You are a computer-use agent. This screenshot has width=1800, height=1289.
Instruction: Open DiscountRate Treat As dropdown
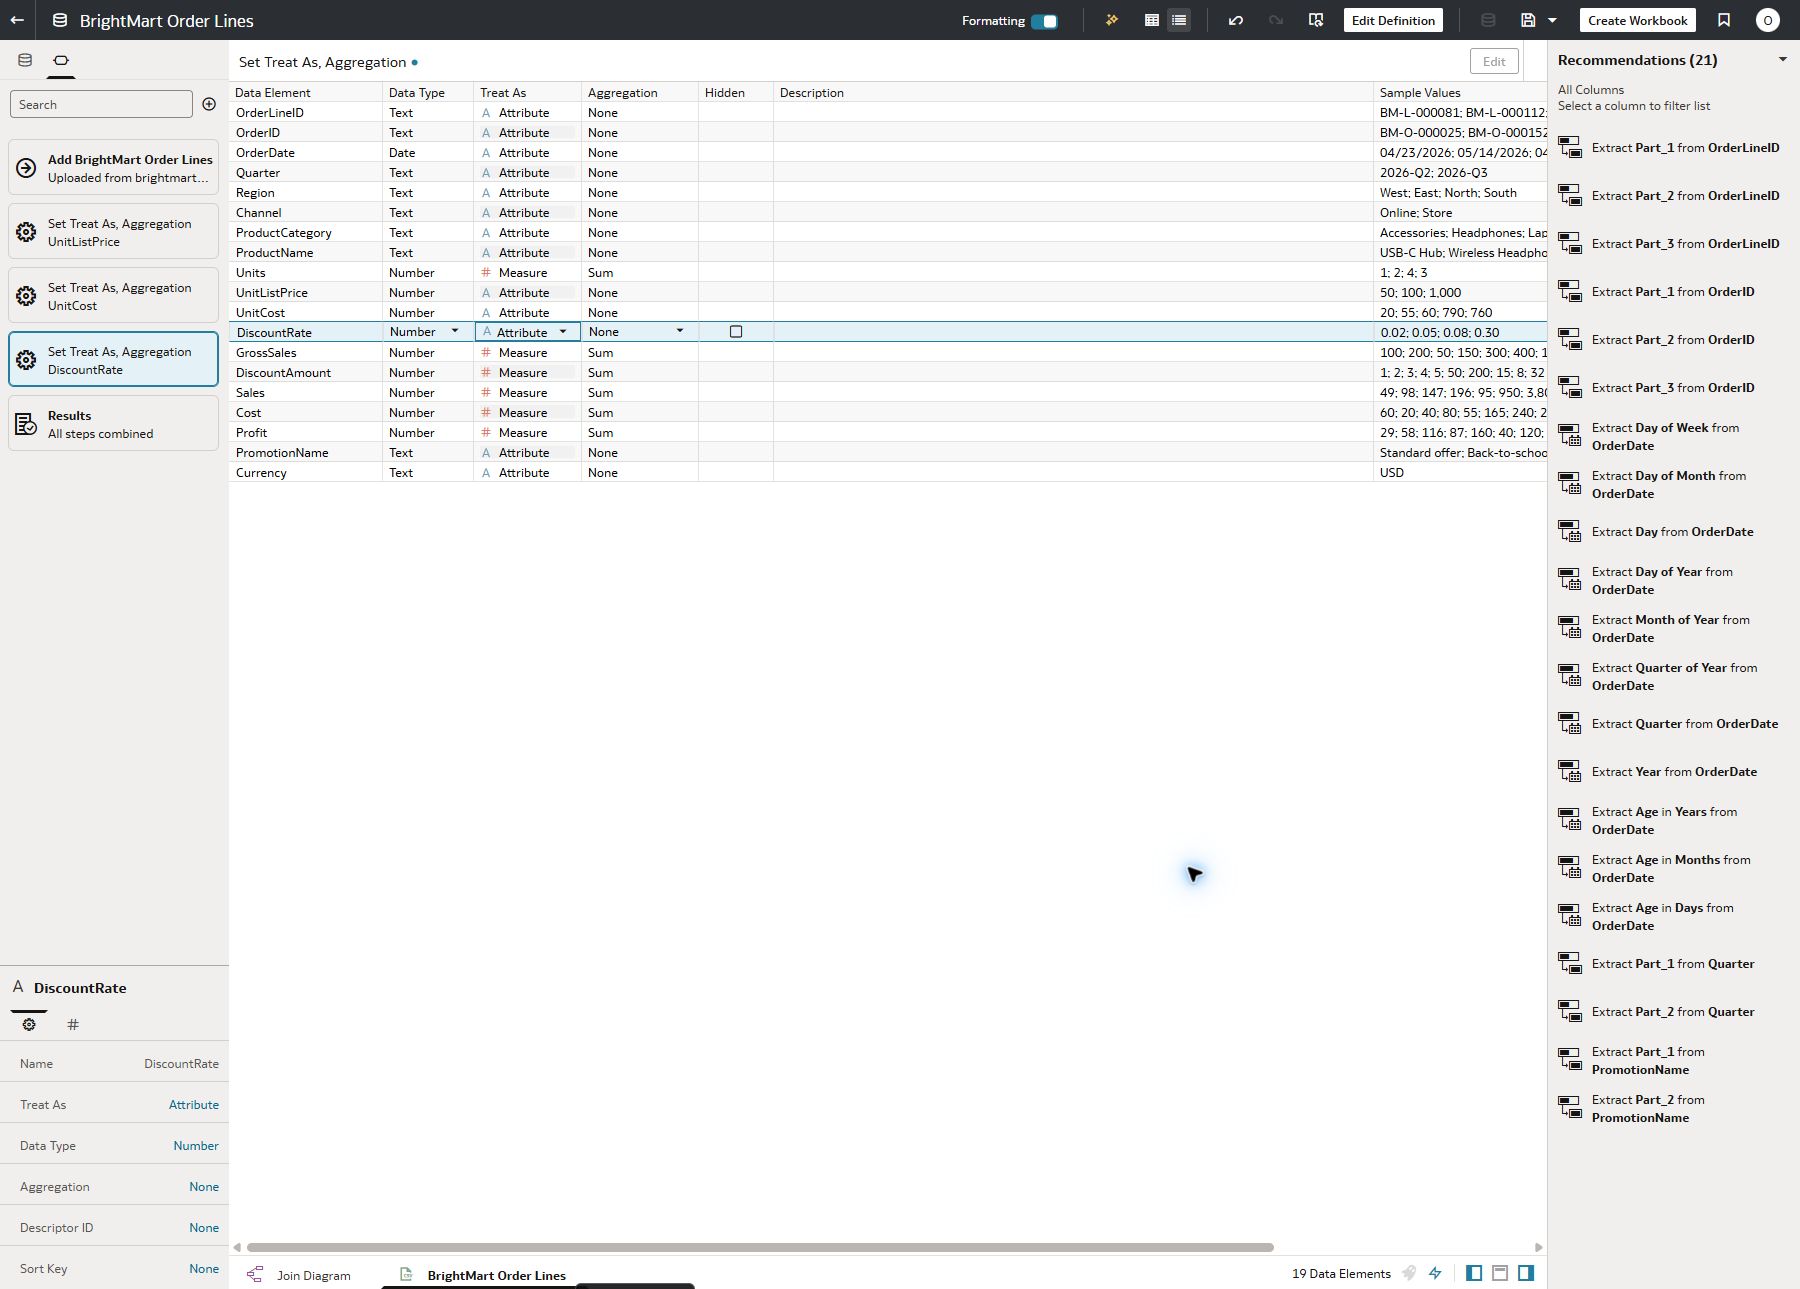[563, 331]
